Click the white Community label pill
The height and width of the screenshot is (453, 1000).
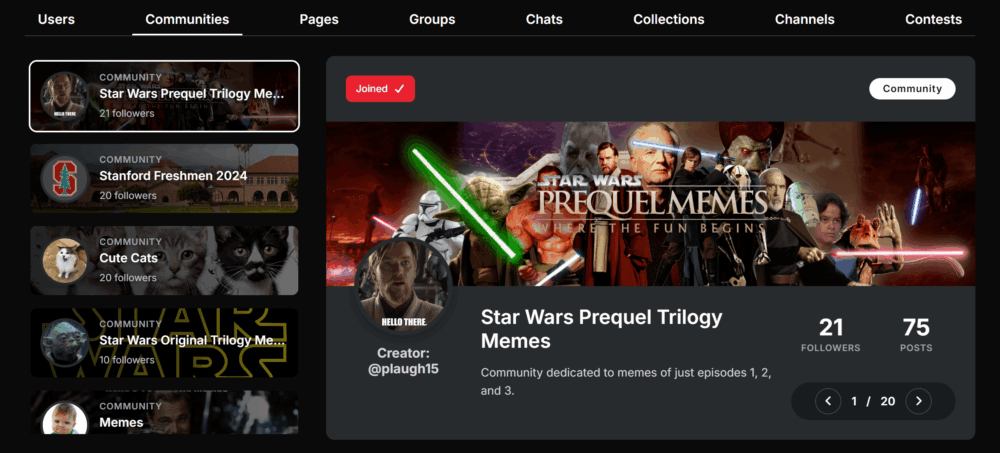[912, 89]
